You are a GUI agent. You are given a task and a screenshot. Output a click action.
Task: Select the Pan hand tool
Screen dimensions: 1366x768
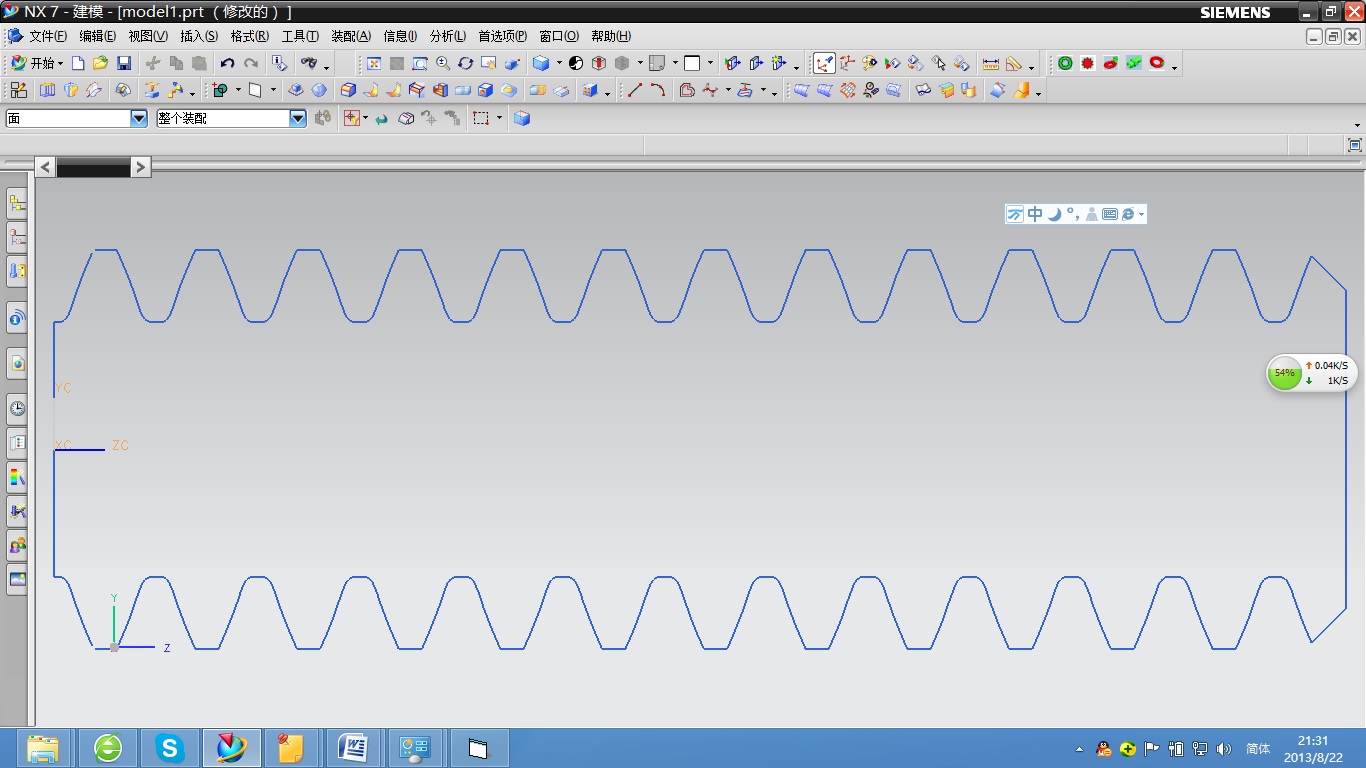(489, 63)
